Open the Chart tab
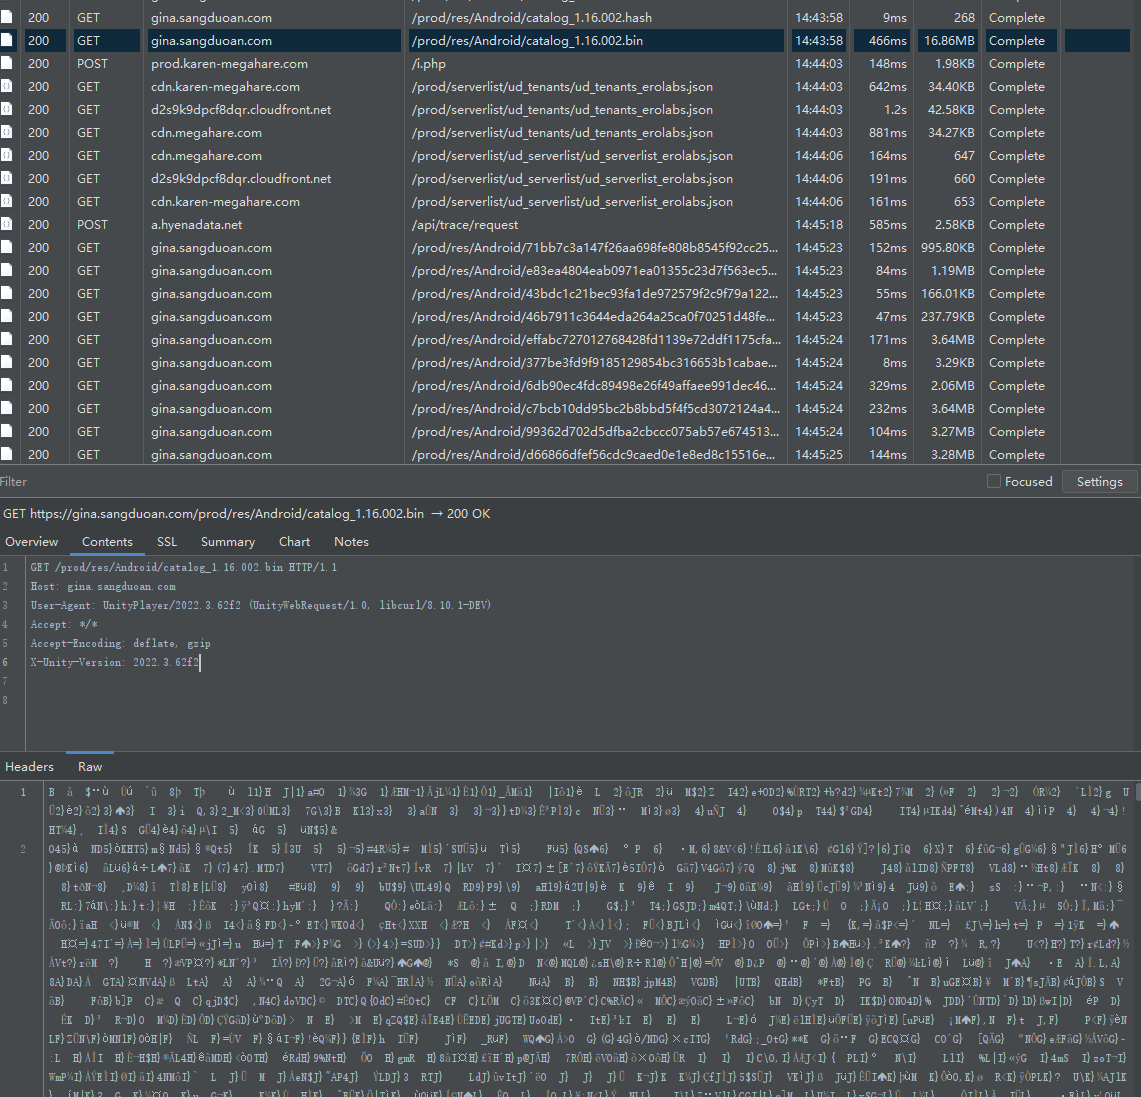The width and height of the screenshot is (1141, 1097). point(294,542)
